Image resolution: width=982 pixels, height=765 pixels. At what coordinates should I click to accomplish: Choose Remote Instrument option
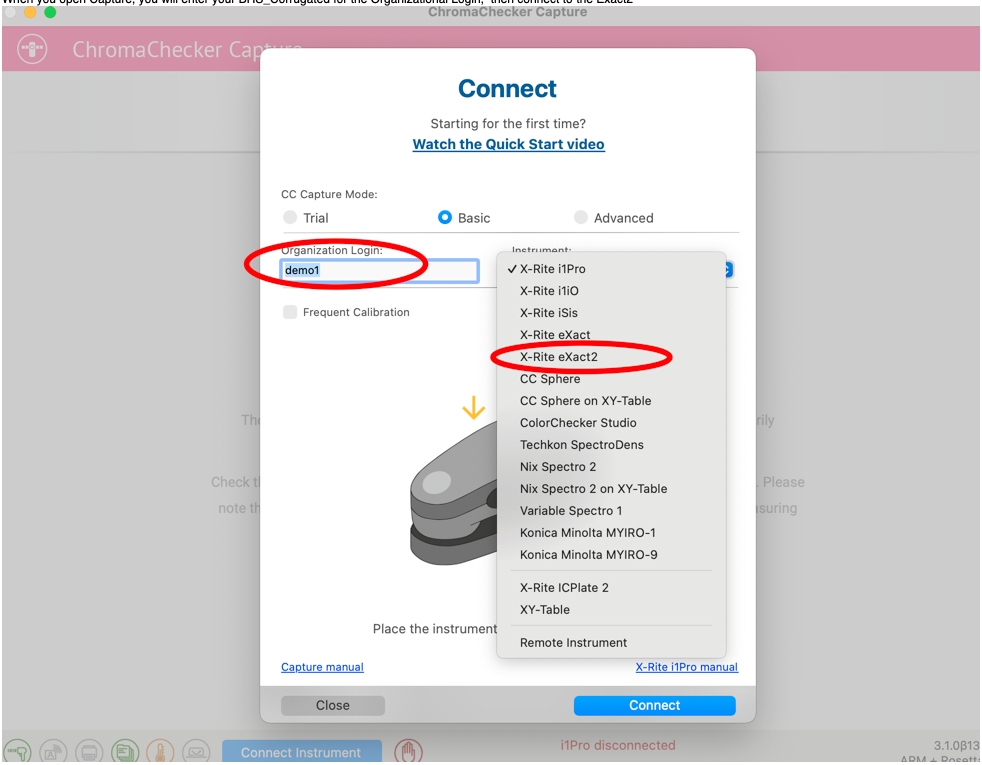click(x=611, y=642)
